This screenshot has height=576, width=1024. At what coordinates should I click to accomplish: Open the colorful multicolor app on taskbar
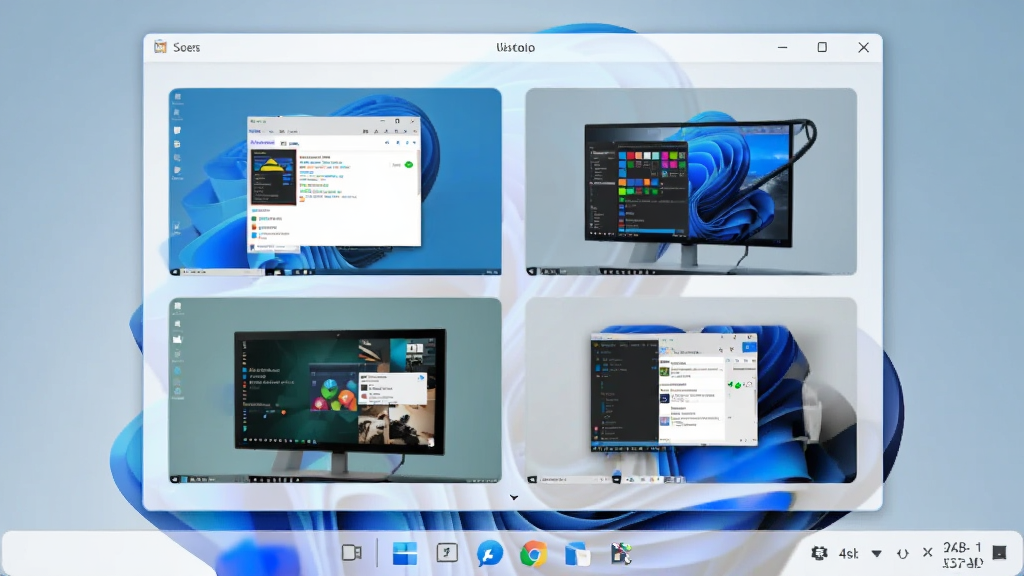[x=621, y=554]
